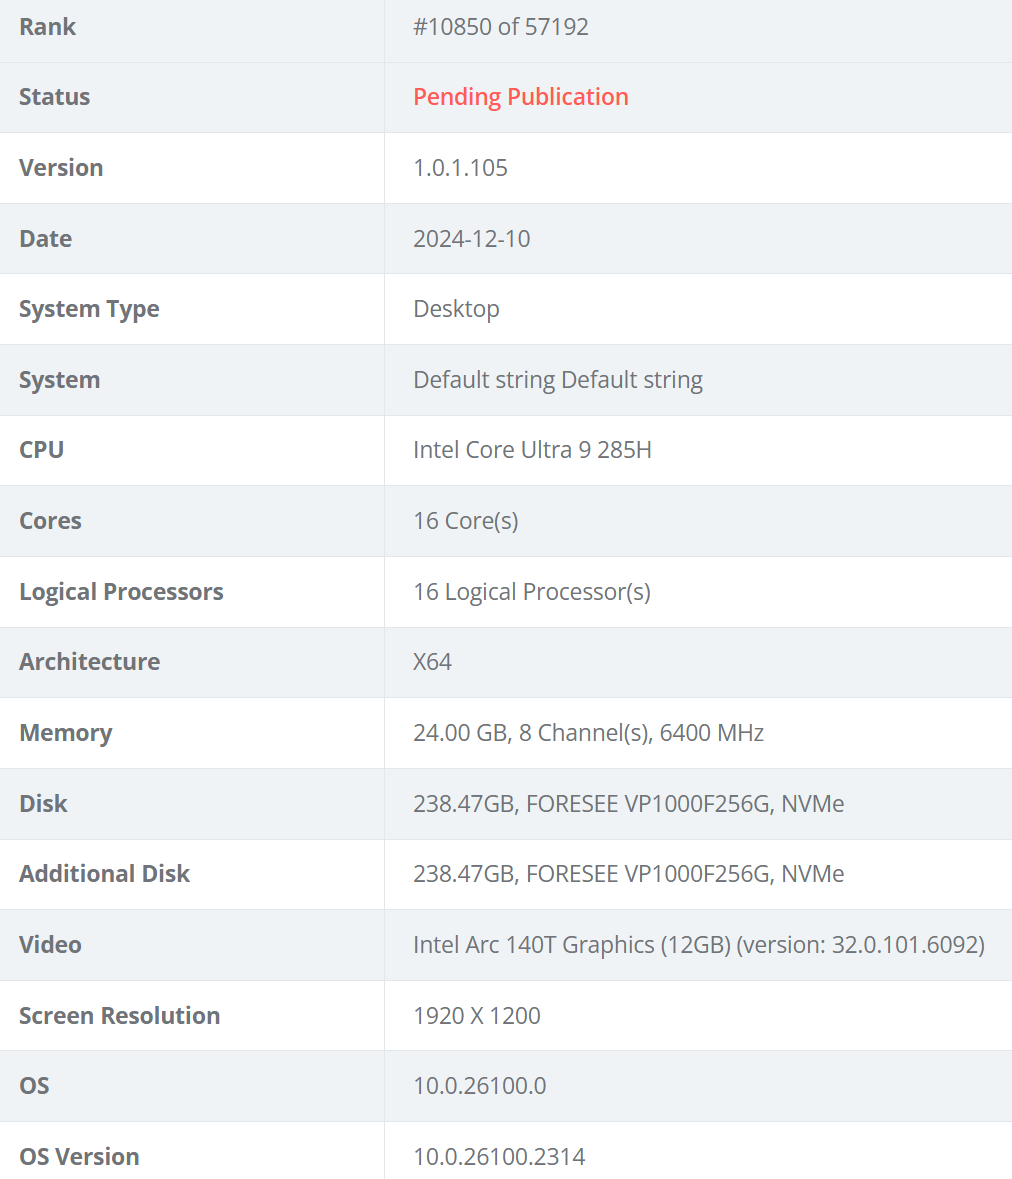
Task: Click the date 2024-12-10
Action: pyautogui.click(x=471, y=238)
